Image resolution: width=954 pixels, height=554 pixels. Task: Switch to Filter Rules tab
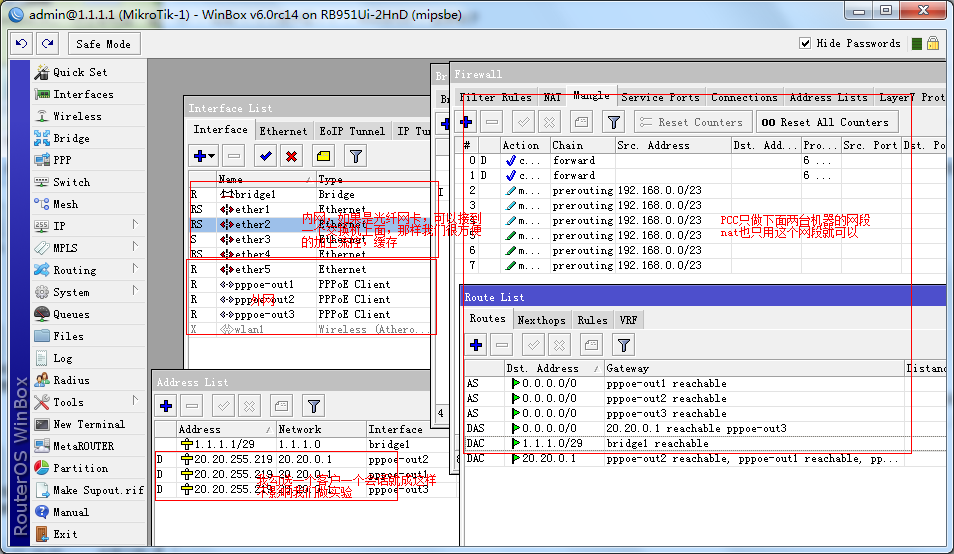click(x=495, y=97)
